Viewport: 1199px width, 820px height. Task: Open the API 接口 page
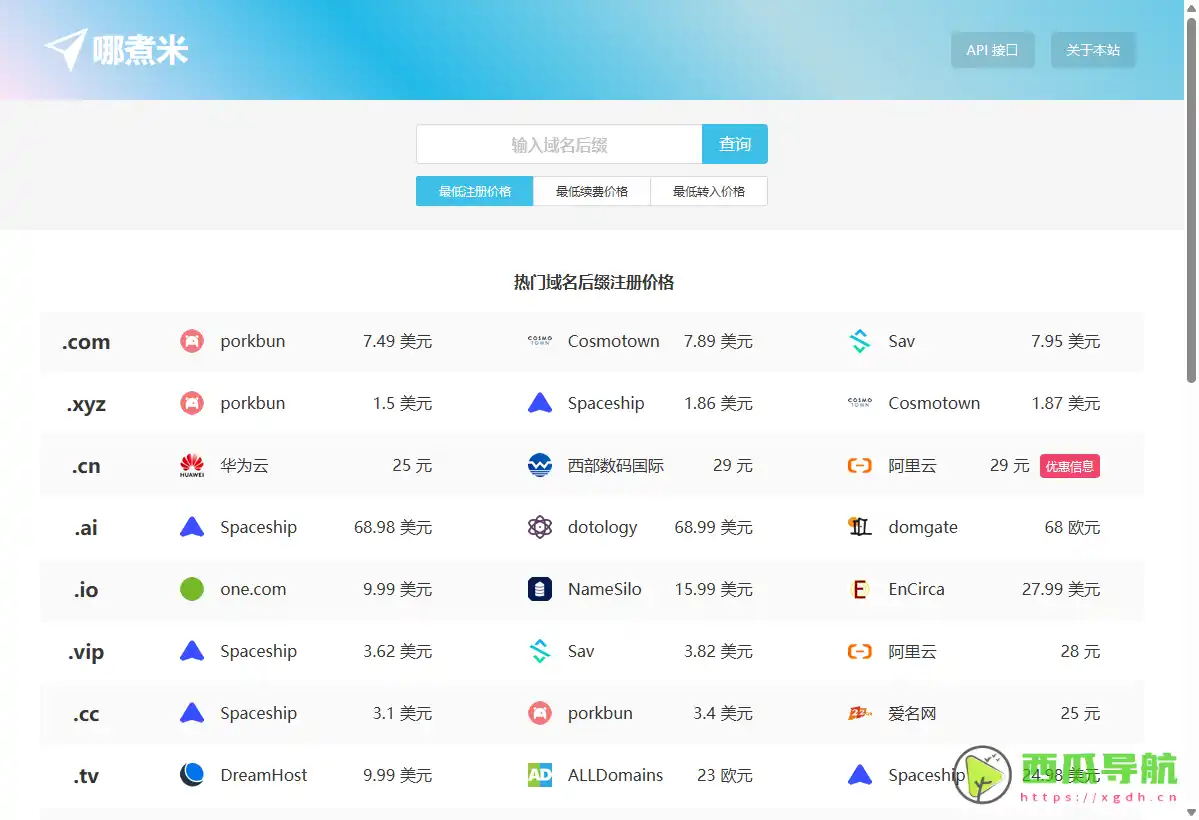tap(992, 50)
